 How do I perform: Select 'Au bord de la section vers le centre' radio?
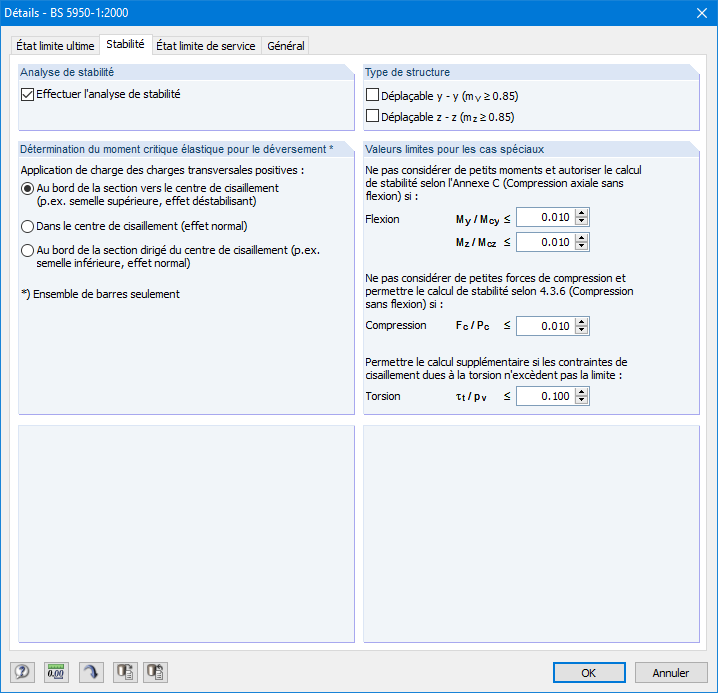(x=27, y=188)
